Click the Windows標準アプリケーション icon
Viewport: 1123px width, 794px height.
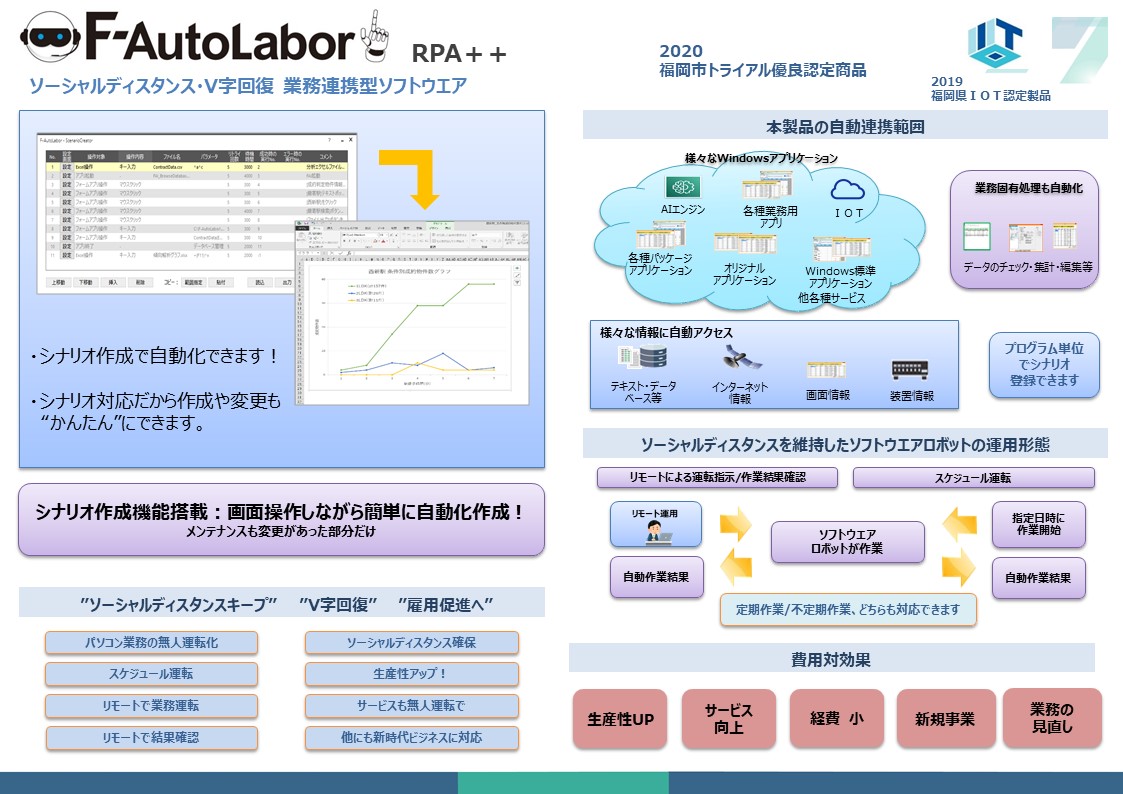(x=842, y=249)
